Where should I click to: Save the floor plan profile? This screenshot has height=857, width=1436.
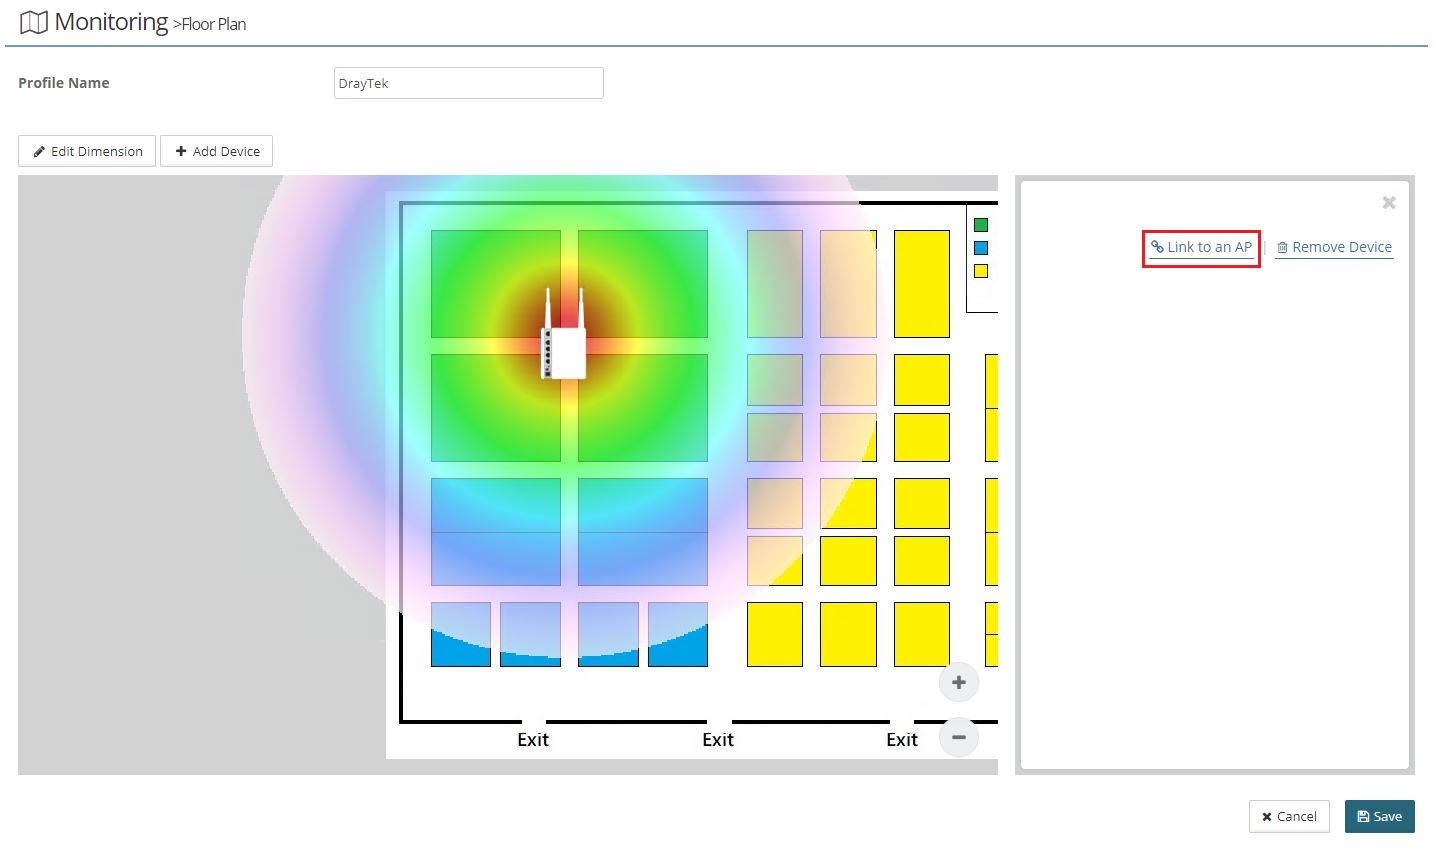(1379, 816)
